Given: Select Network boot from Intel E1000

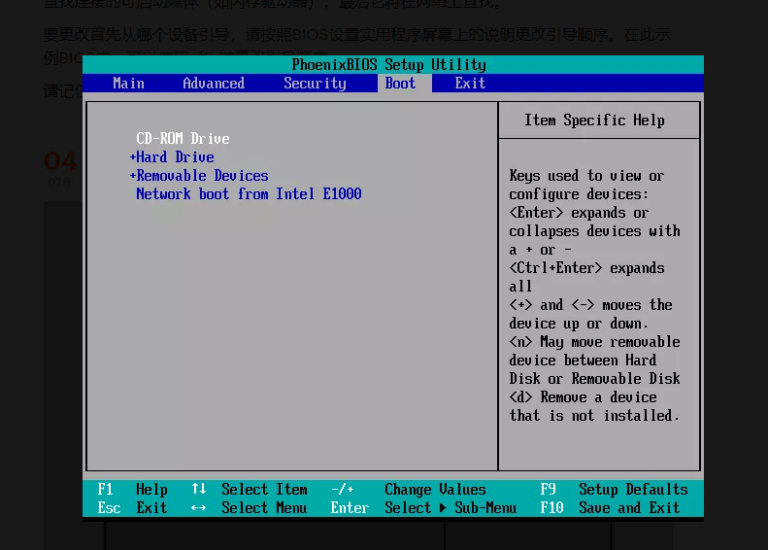Looking at the screenshot, I should click(x=248, y=194).
